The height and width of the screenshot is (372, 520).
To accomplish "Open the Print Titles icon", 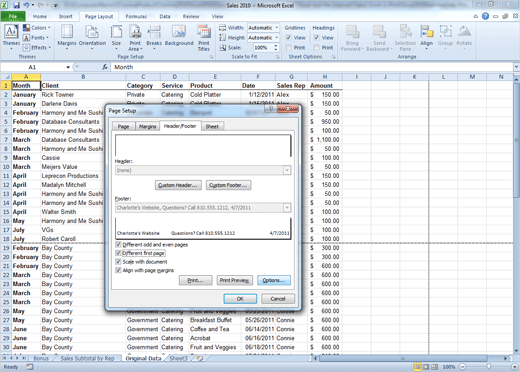I will 204,37.
